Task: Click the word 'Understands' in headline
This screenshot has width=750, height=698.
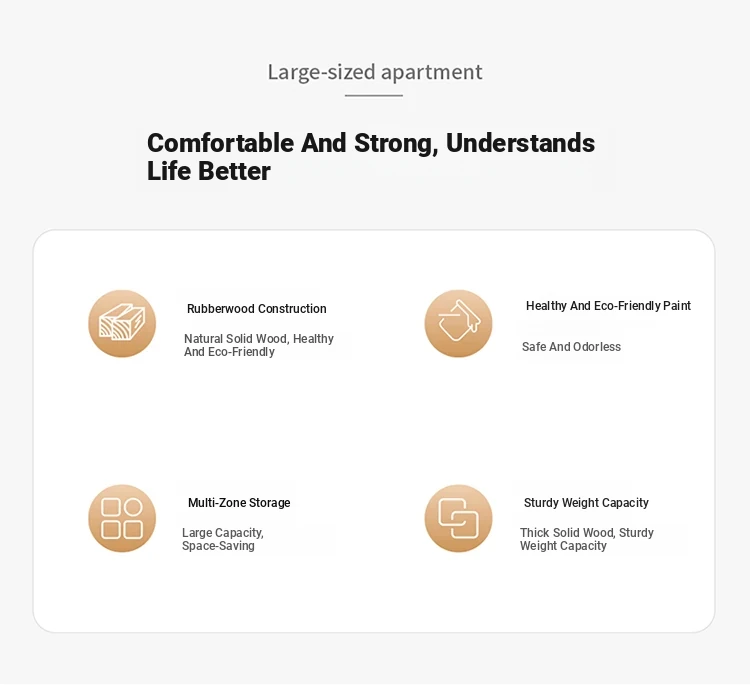Action: 520,143
